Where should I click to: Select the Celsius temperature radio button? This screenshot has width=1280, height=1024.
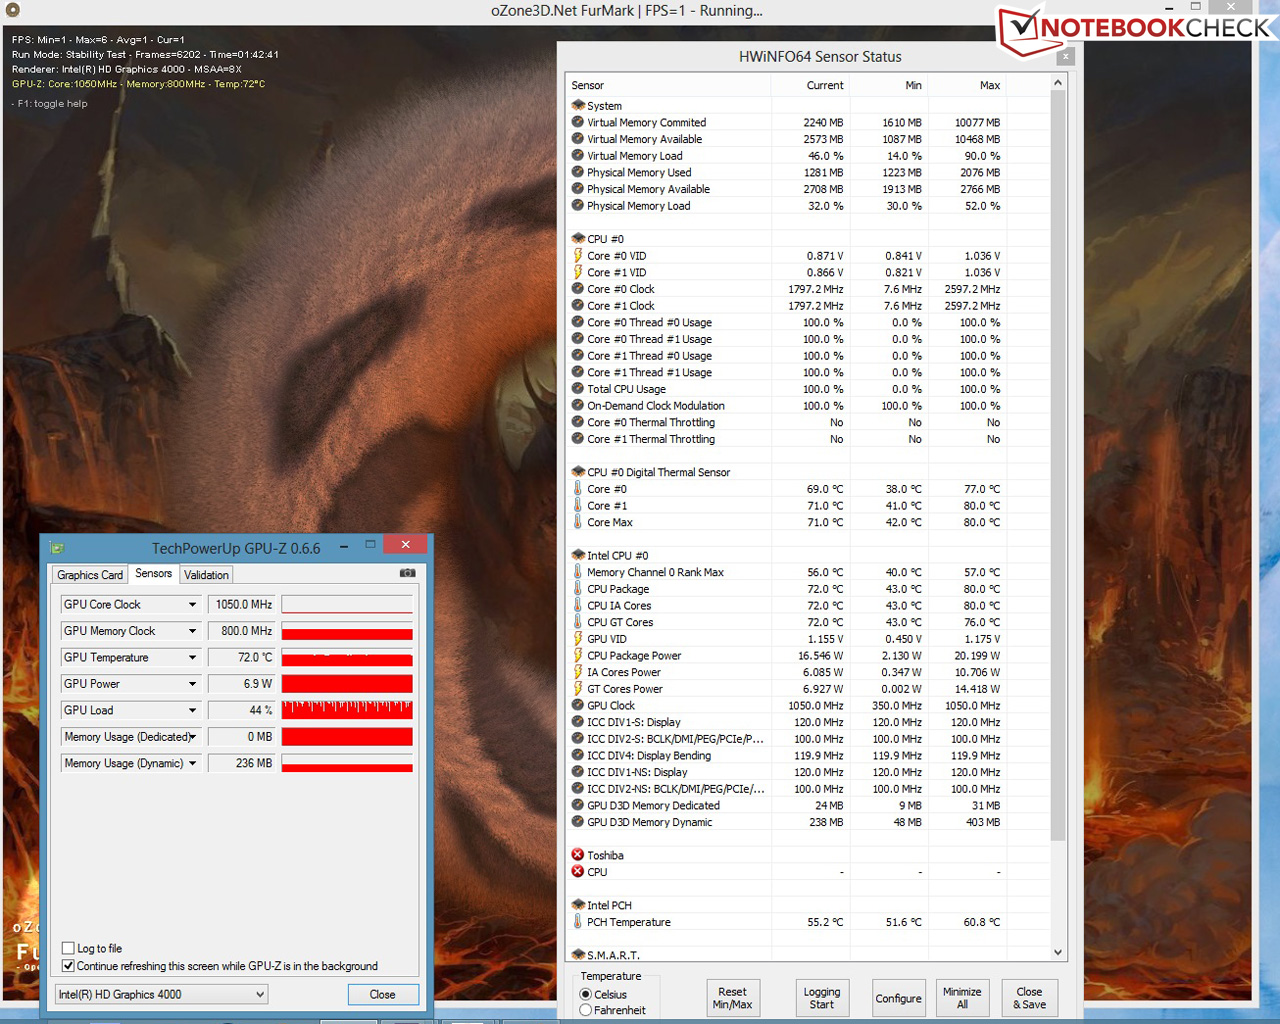point(586,994)
